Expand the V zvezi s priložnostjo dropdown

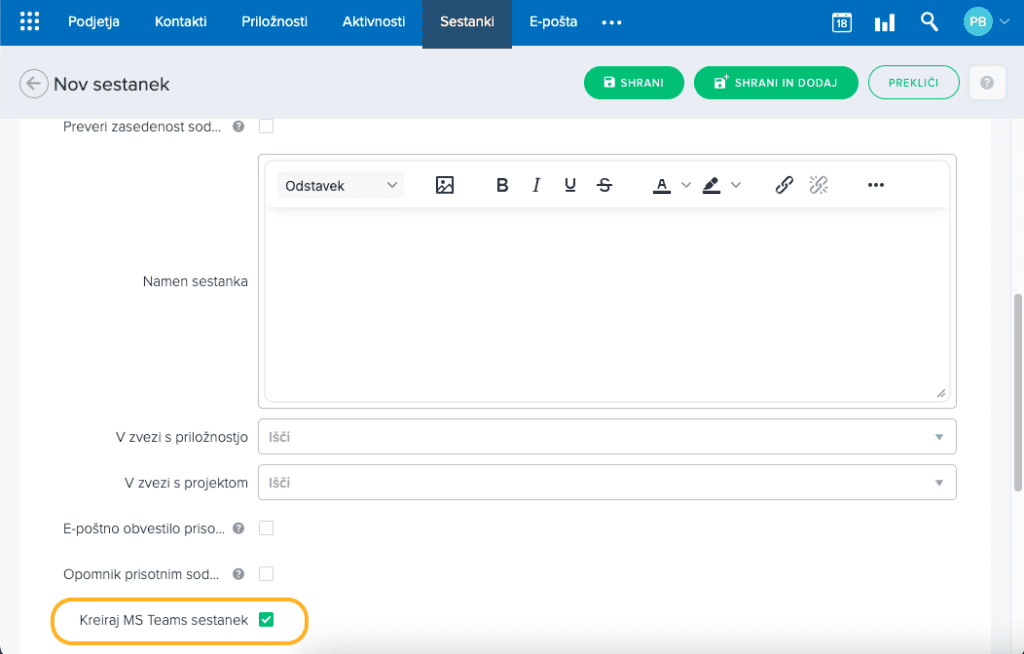[938, 437]
